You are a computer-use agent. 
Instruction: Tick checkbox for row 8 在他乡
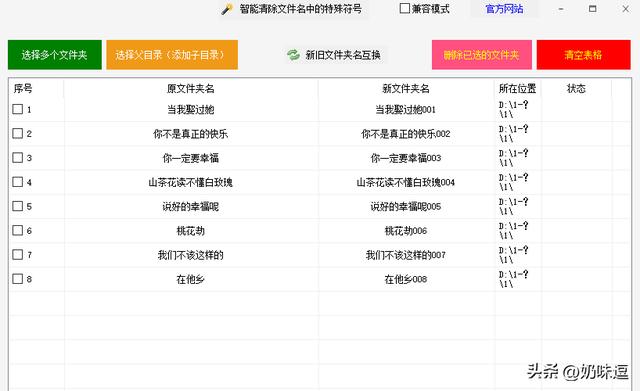point(18,279)
